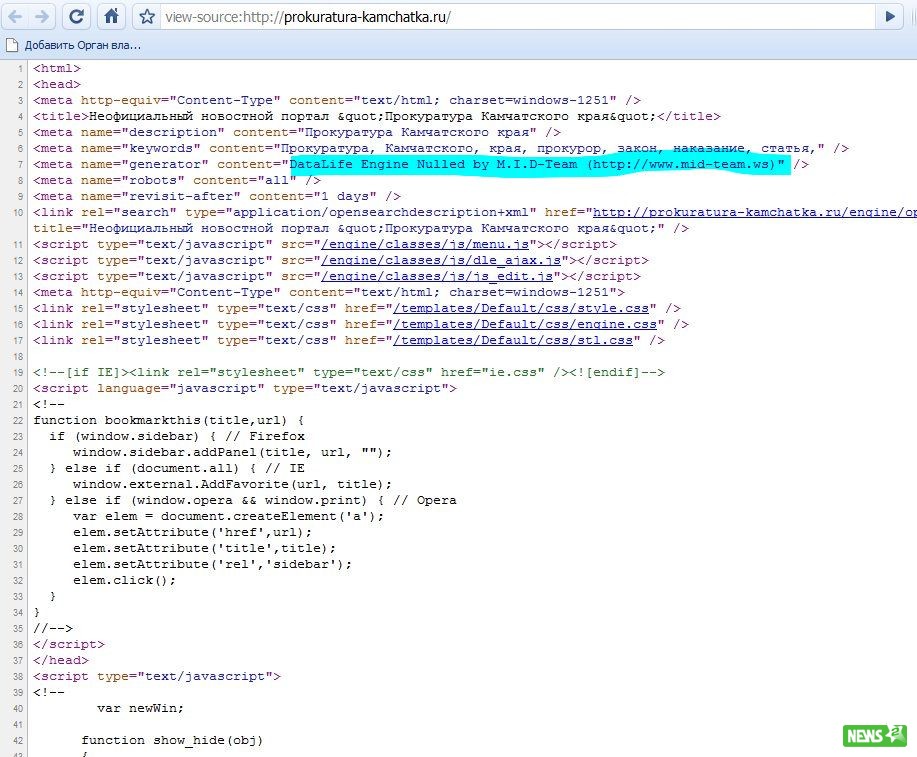The image size is (917, 757).
Task: Select the meta name="description" line
Action: tap(297, 132)
